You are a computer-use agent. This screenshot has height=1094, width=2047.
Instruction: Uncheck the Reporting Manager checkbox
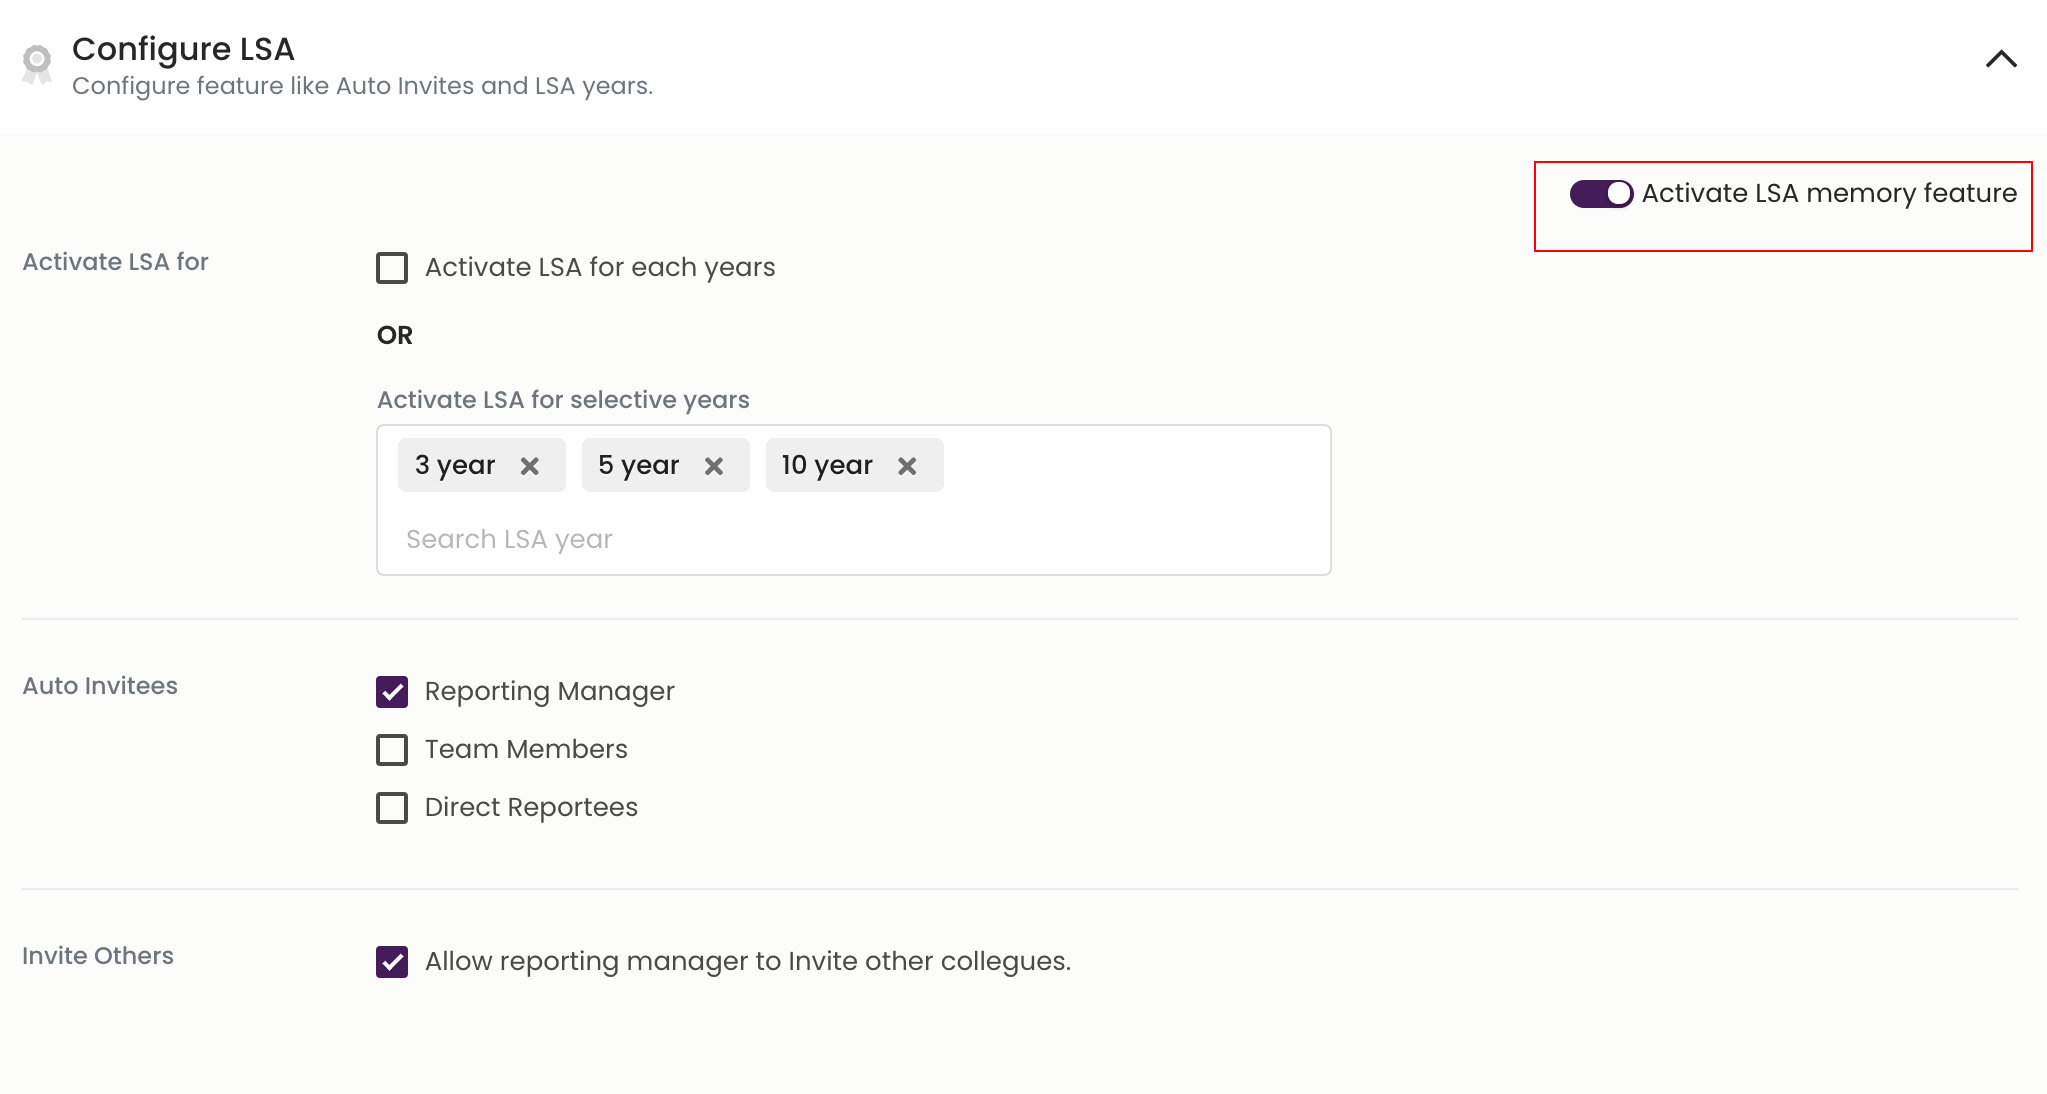coord(392,692)
